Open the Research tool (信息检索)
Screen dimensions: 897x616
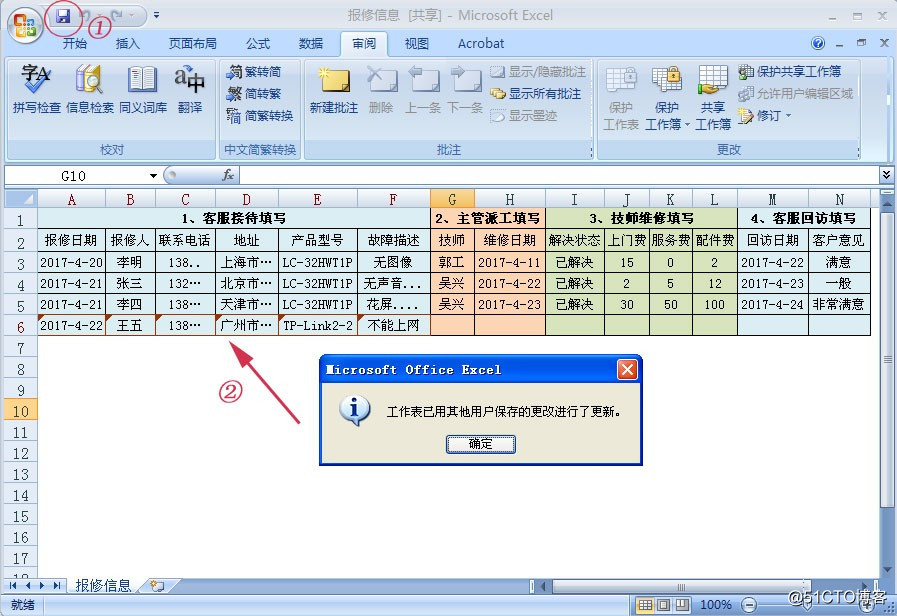point(90,89)
